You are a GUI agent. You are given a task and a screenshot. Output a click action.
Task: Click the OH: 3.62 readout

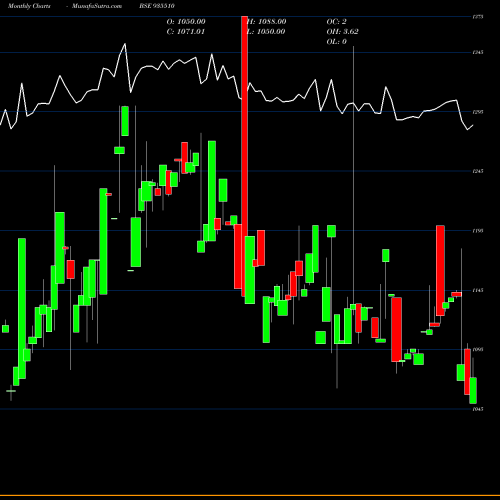click(x=342, y=31)
